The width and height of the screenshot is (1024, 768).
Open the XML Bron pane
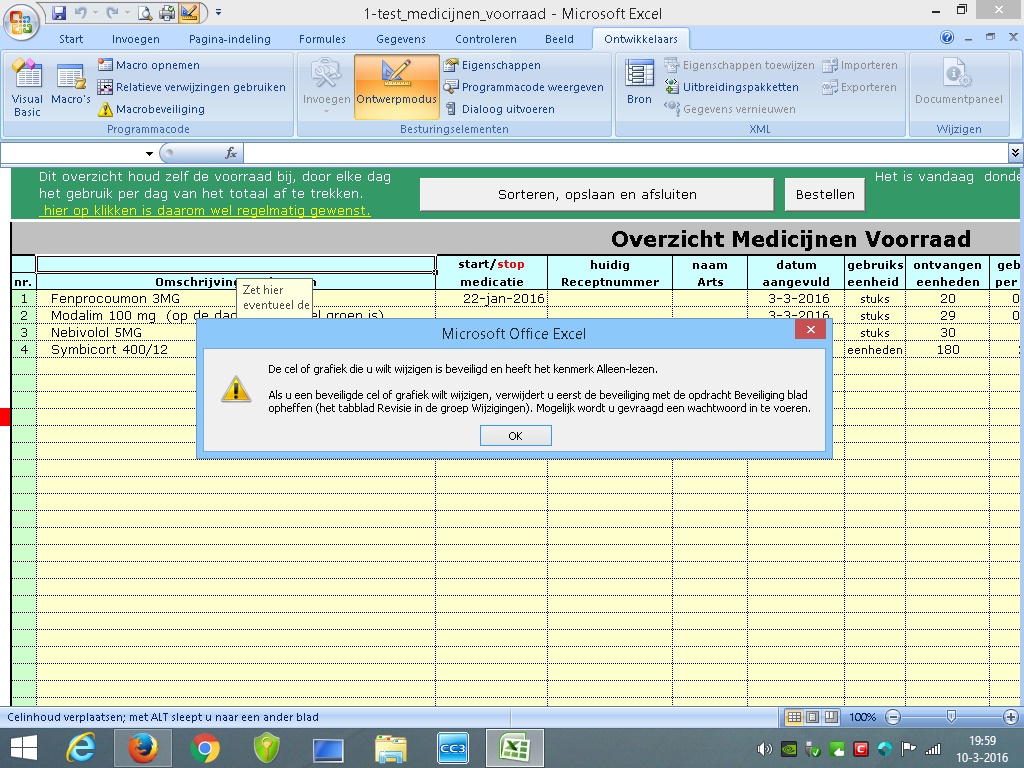[x=639, y=82]
